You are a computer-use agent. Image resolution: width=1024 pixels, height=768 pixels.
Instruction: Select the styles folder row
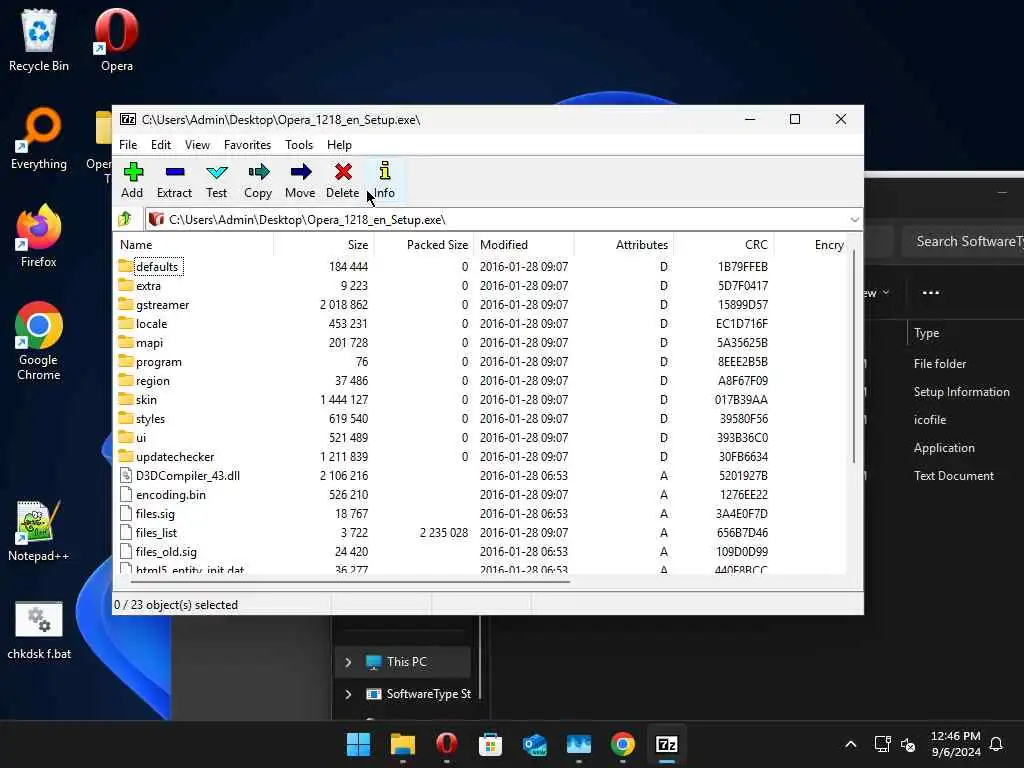(x=480, y=418)
